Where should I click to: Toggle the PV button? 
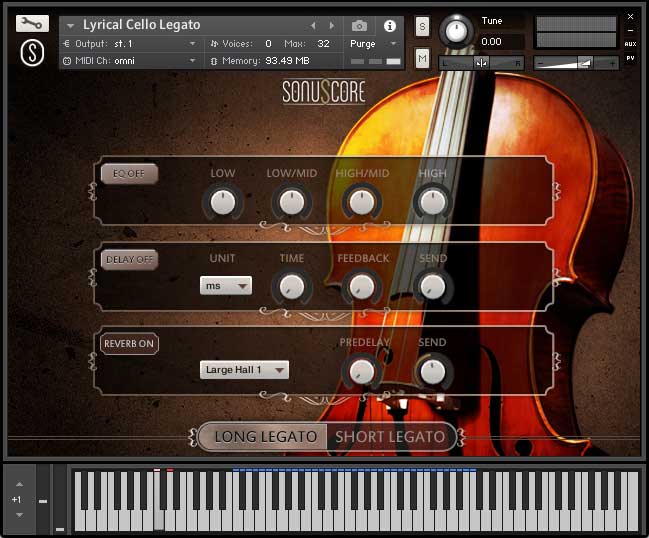tap(630, 58)
